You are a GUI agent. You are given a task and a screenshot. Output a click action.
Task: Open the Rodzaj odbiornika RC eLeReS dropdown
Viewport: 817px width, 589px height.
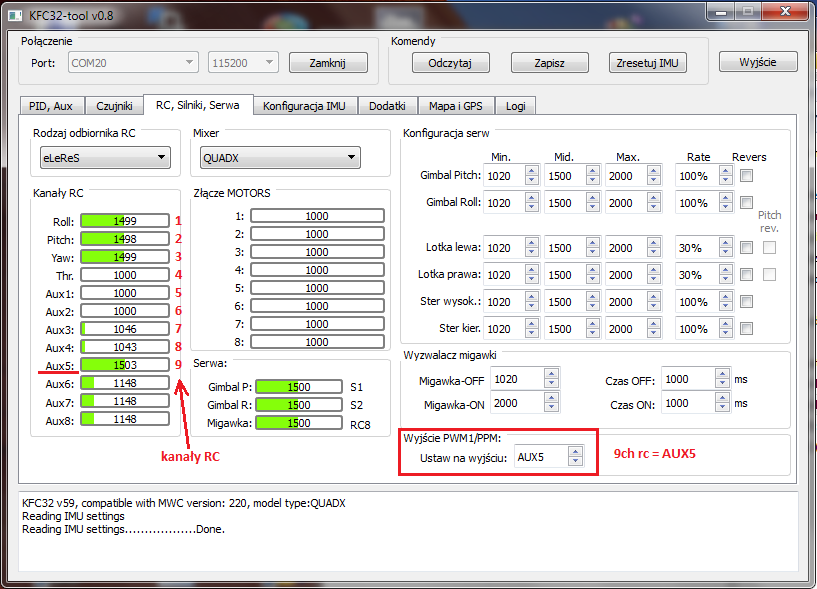(x=104, y=157)
